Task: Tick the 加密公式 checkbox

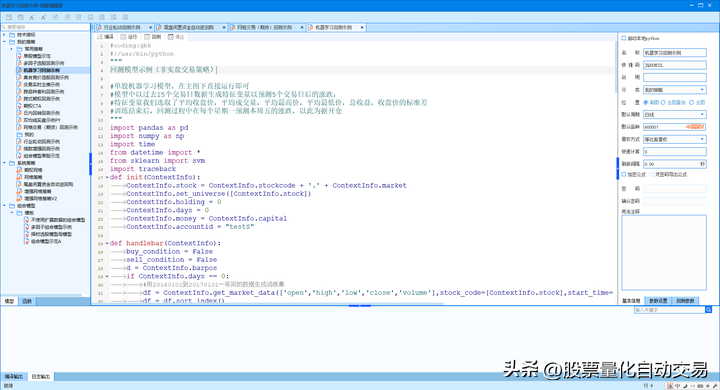Action: click(624, 175)
